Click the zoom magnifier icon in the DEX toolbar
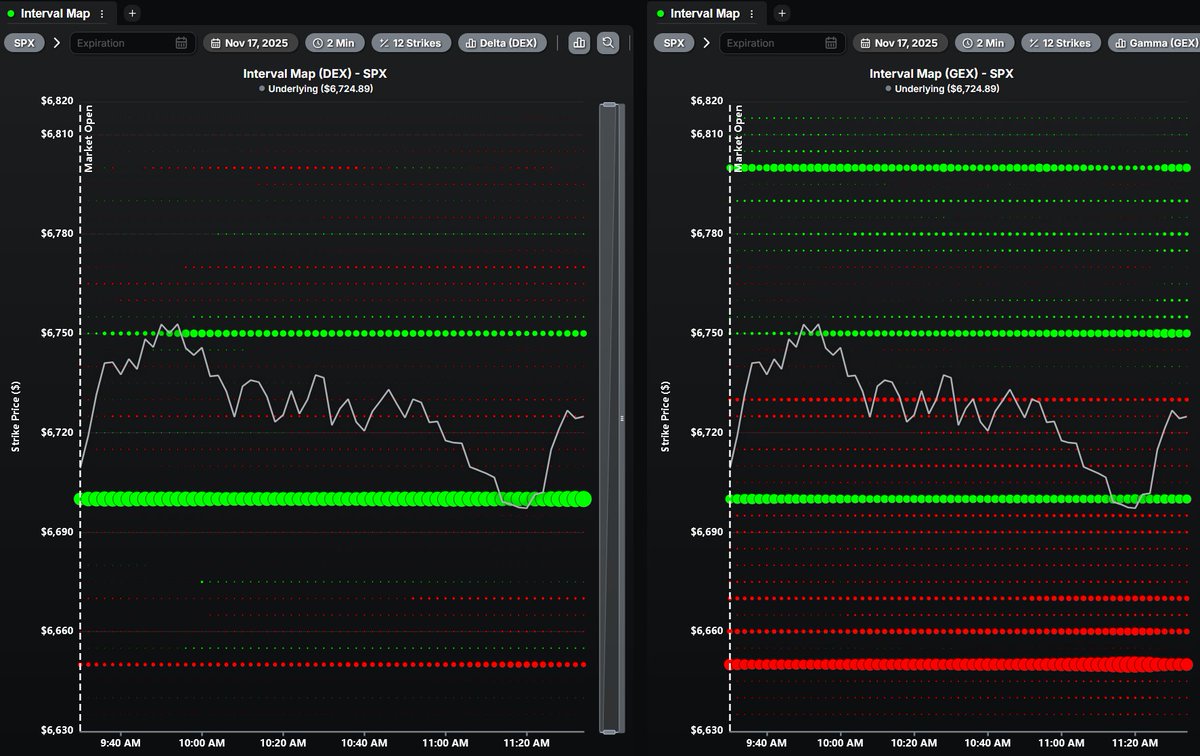 [x=607, y=42]
